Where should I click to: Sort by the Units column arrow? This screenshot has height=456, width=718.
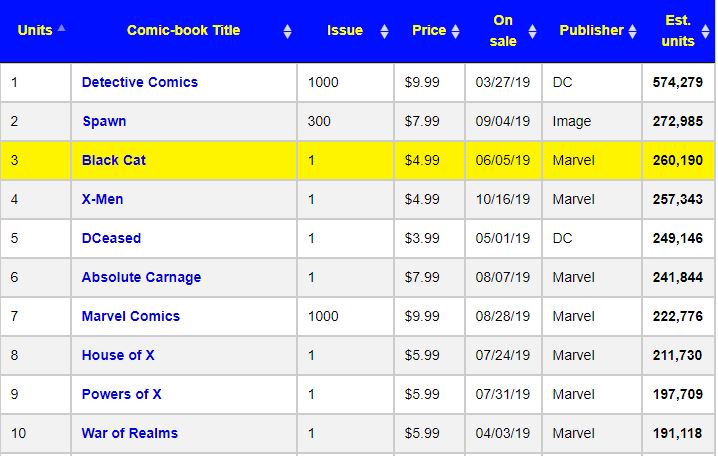coord(61,28)
